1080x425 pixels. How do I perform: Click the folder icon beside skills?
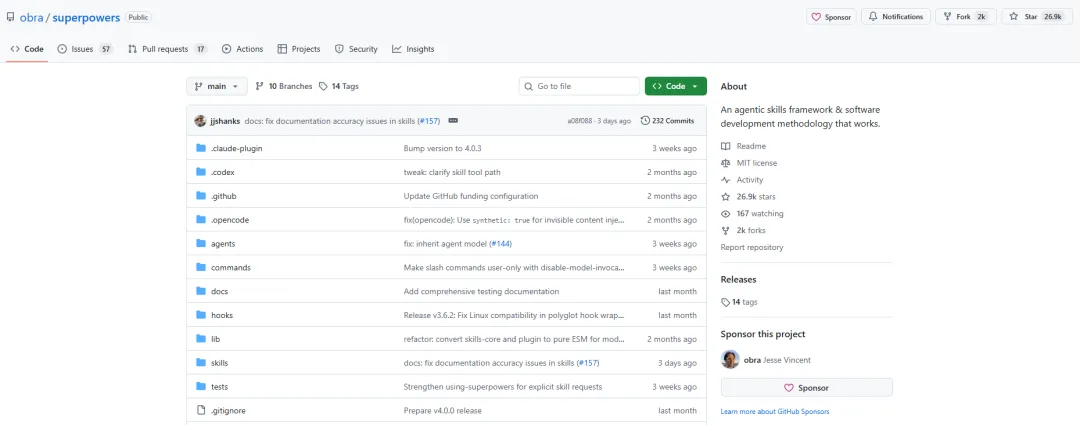pyautogui.click(x=201, y=363)
